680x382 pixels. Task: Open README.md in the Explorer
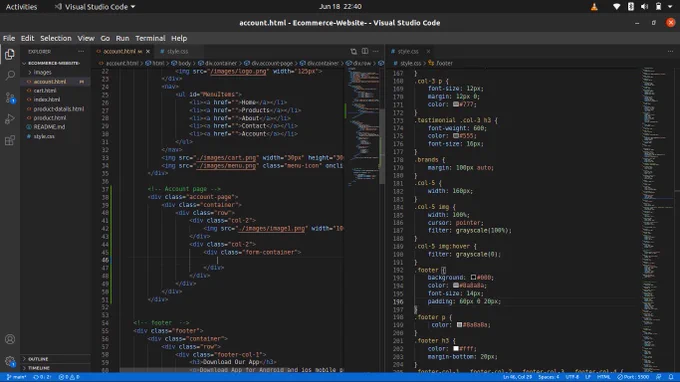(49, 127)
